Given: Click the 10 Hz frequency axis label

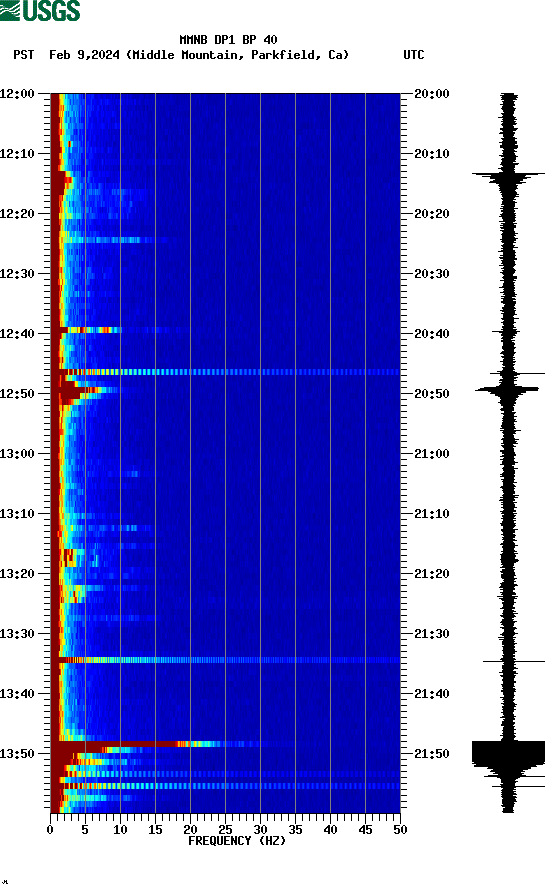Looking at the screenshot, I should tap(120, 830).
